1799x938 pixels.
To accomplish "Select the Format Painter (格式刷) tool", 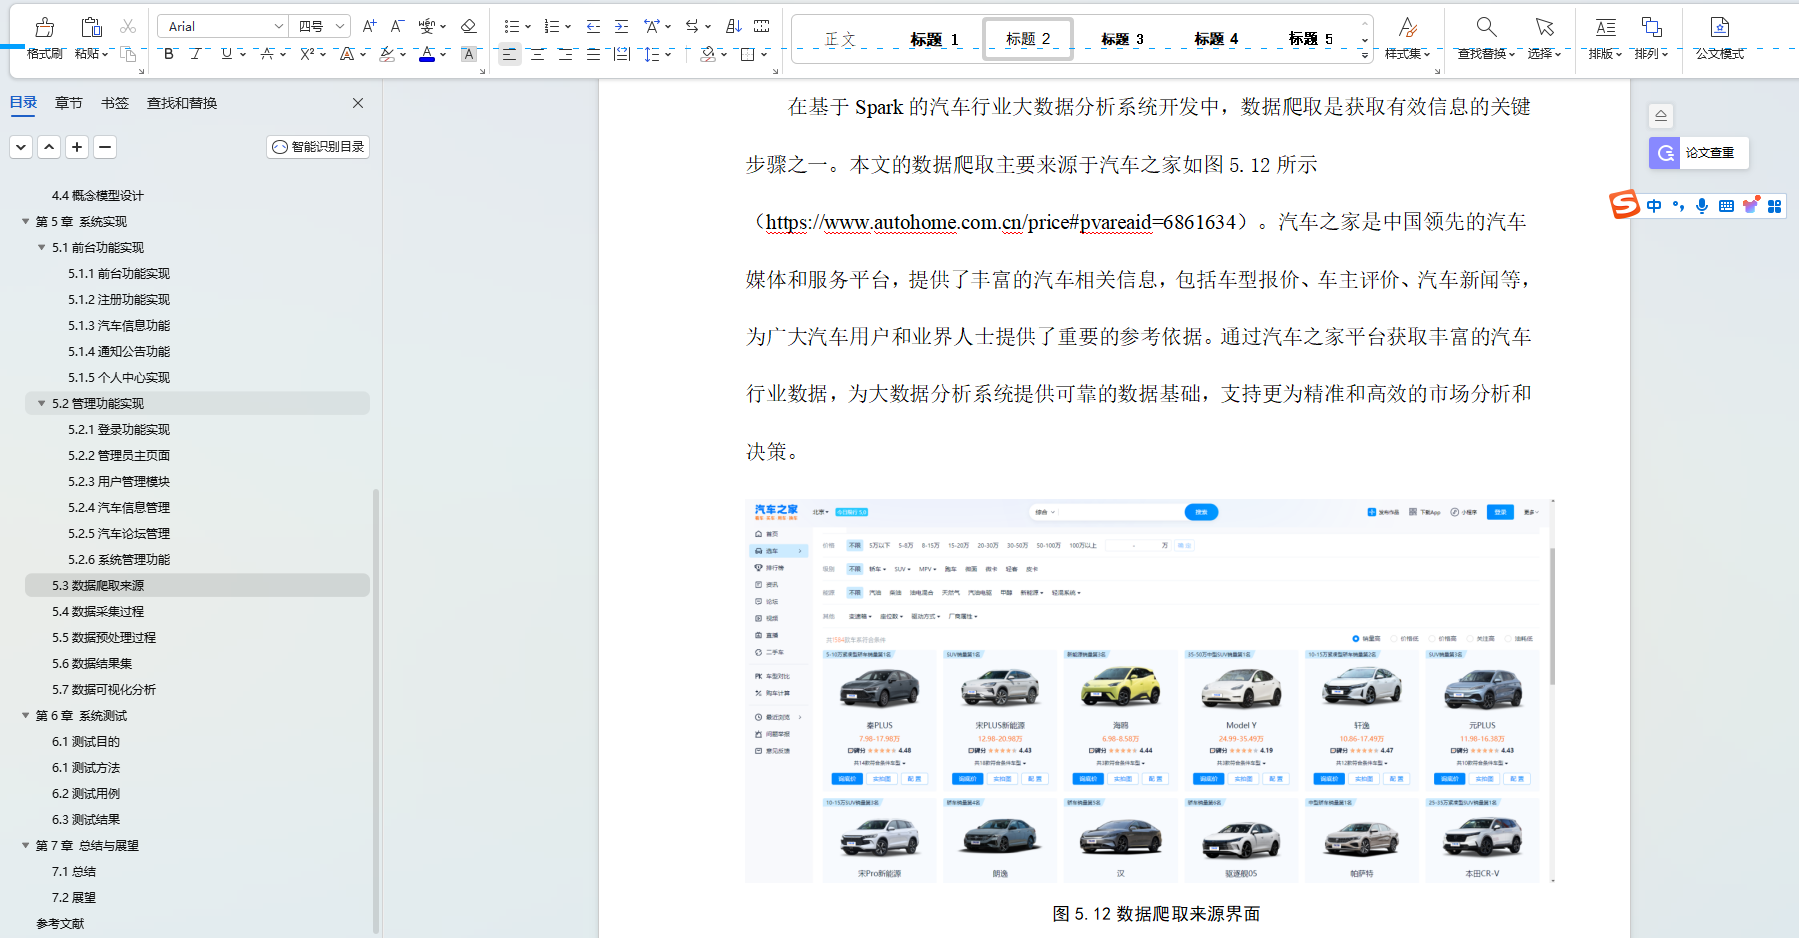I will point(45,38).
